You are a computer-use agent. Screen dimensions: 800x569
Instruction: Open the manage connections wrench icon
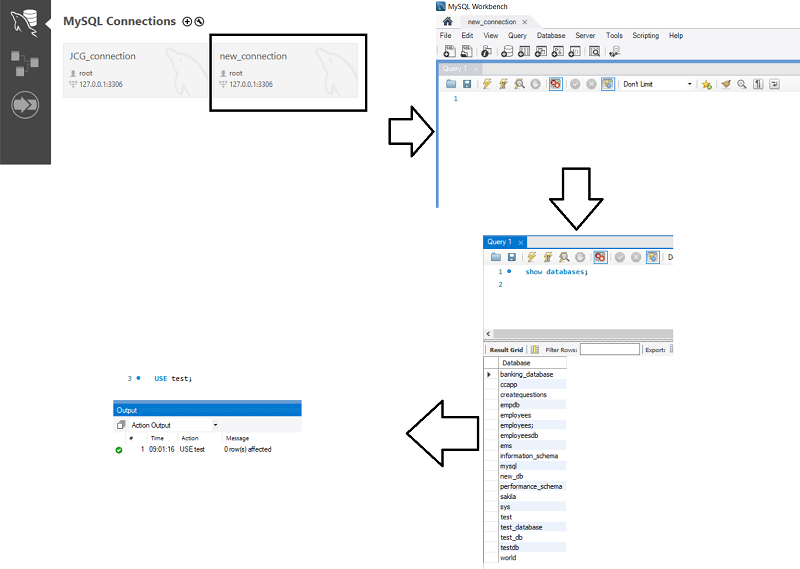point(199,21)
